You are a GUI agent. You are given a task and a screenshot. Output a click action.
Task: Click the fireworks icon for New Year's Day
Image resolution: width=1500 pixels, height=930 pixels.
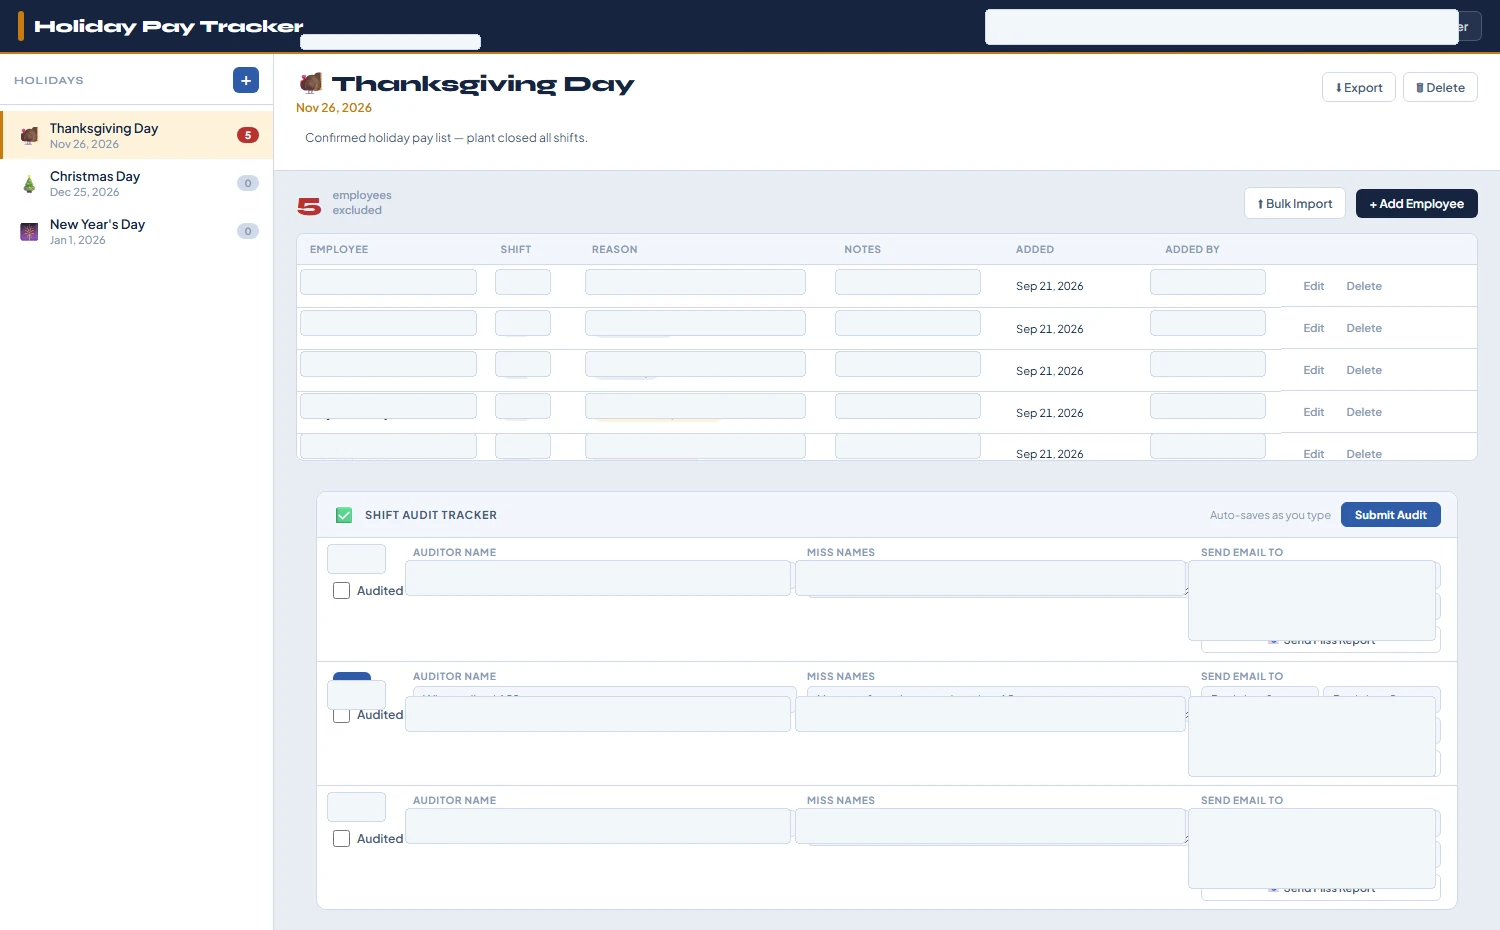click(x=29, y=231)
